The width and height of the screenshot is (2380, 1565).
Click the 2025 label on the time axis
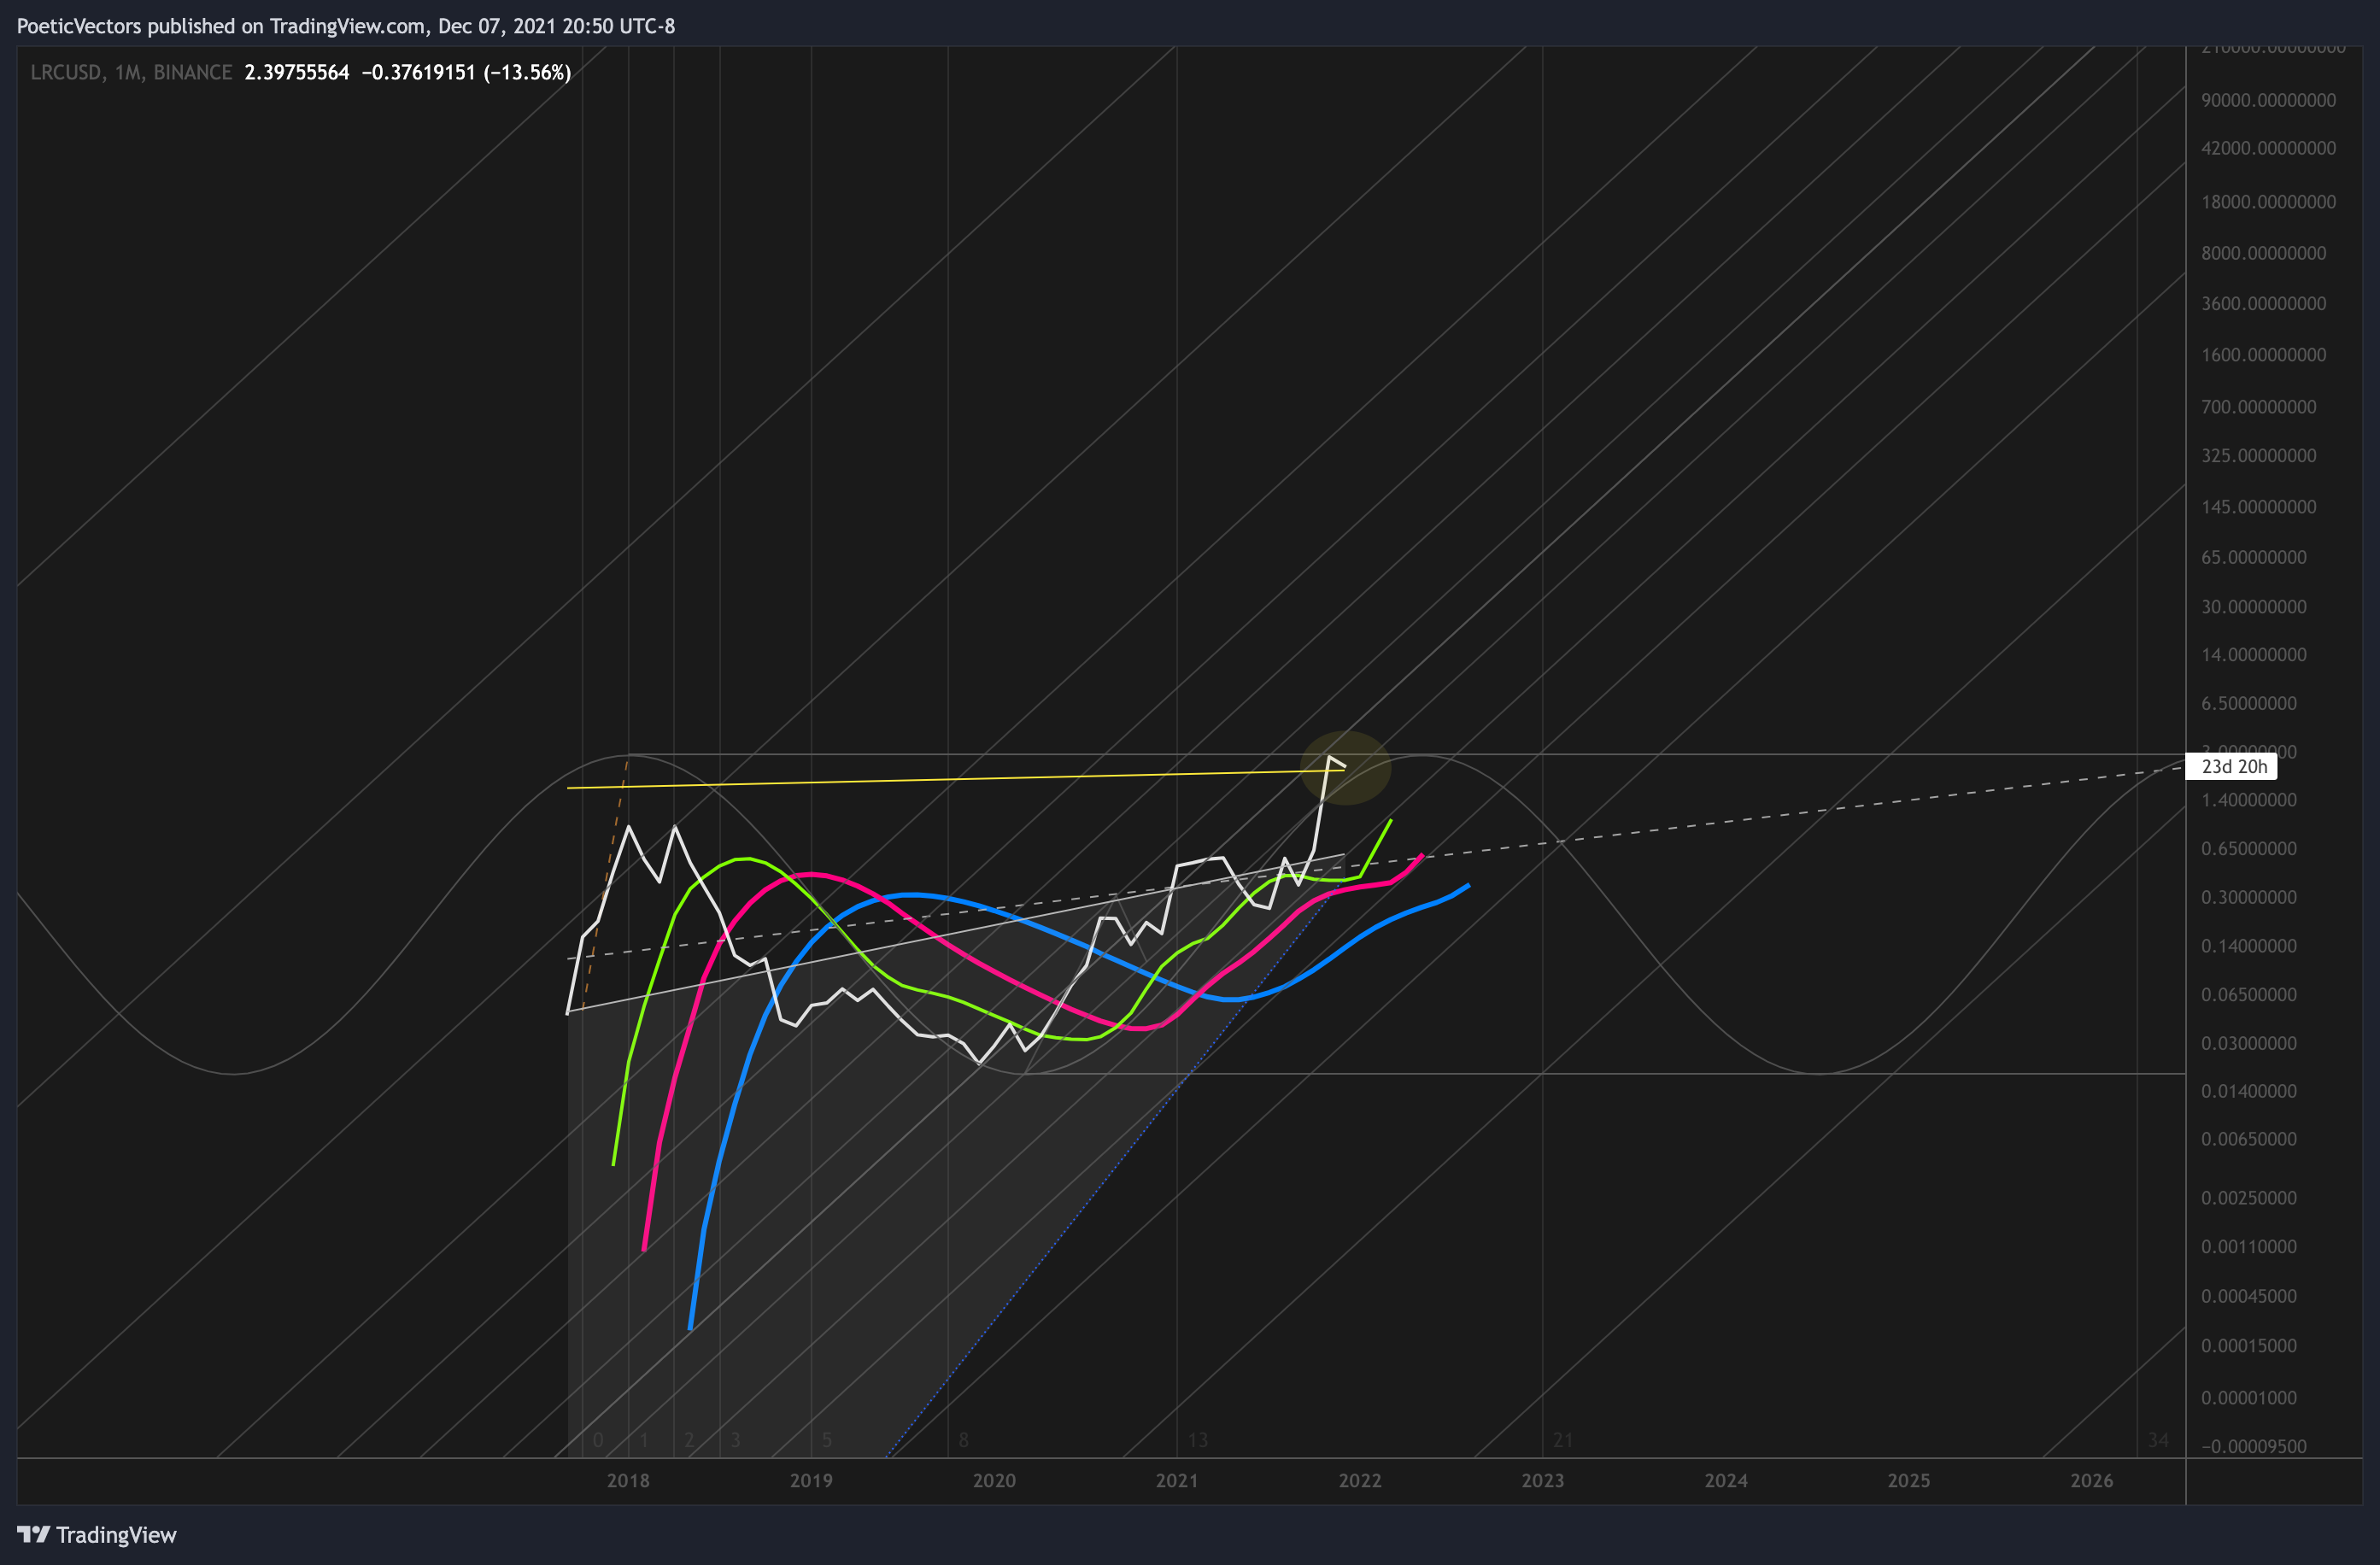tap(1909, 1480)
